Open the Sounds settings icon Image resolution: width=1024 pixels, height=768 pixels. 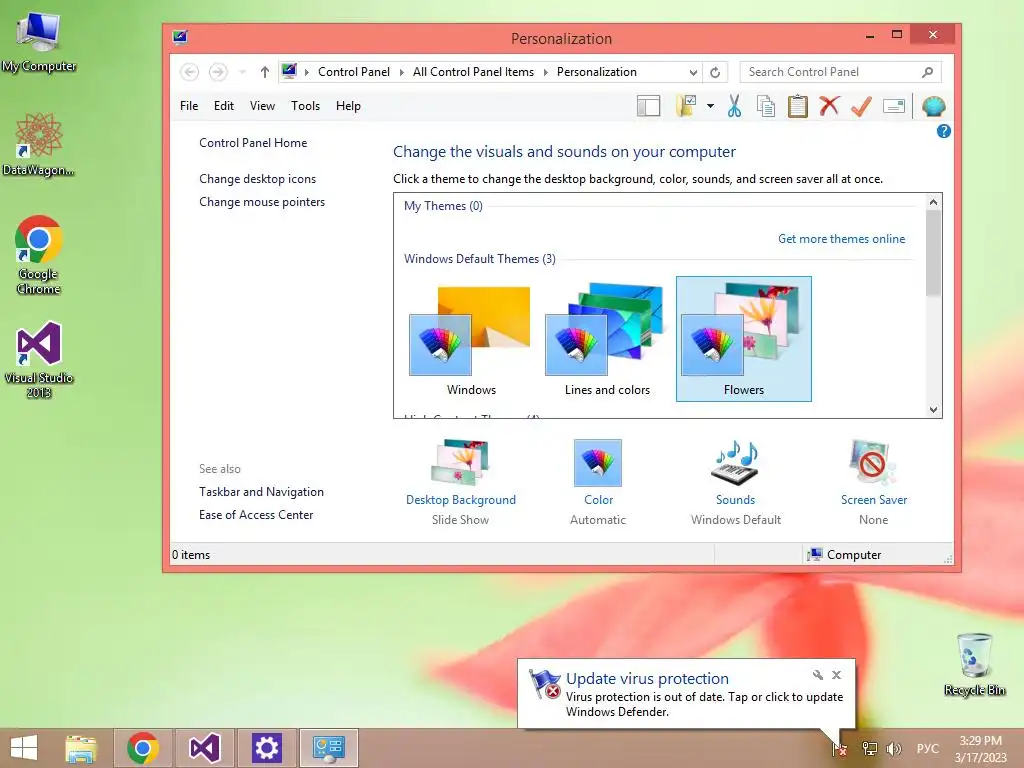point(735,462)
